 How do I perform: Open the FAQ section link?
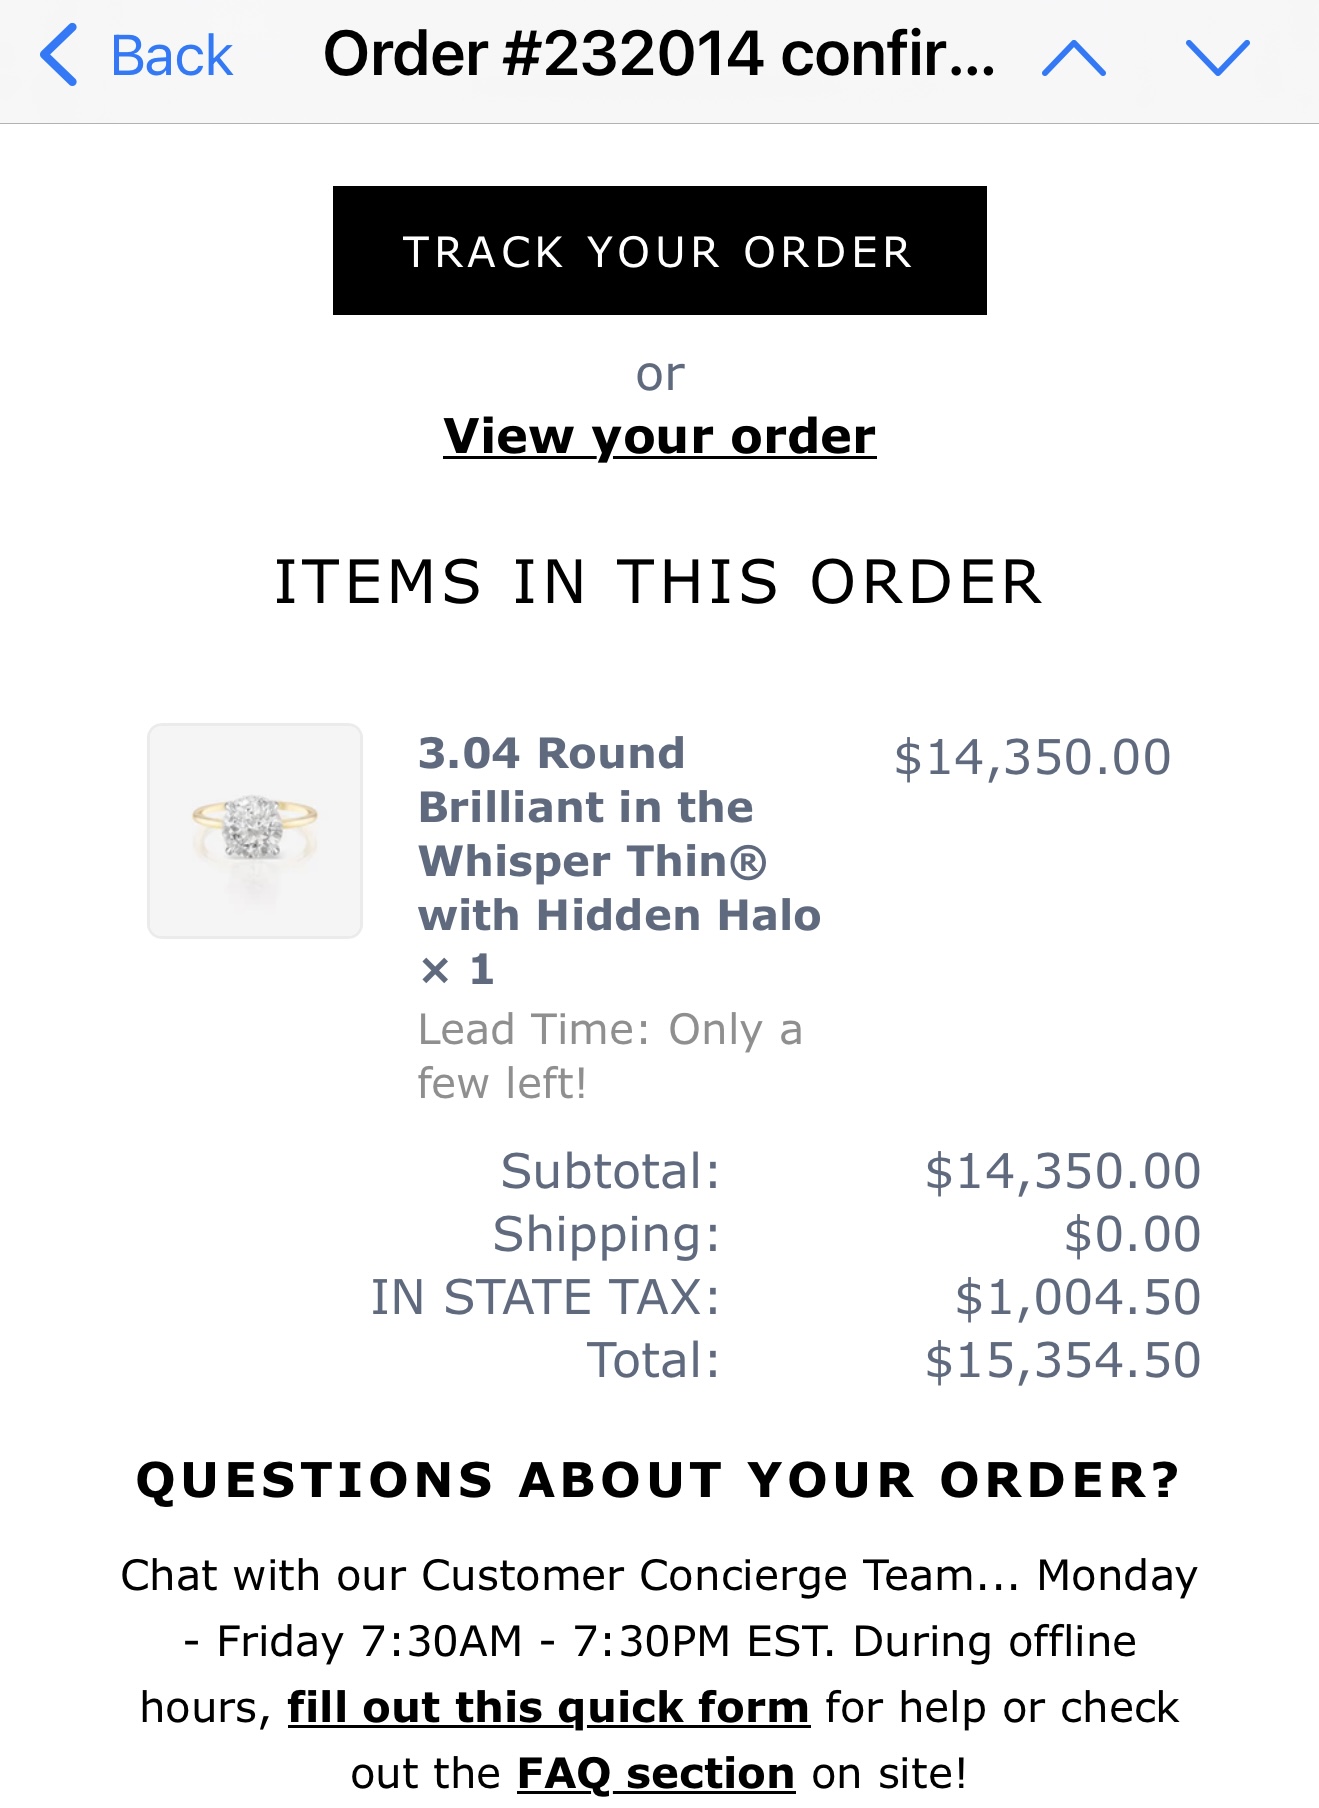pyautogui.click(x=655, y=1773)
